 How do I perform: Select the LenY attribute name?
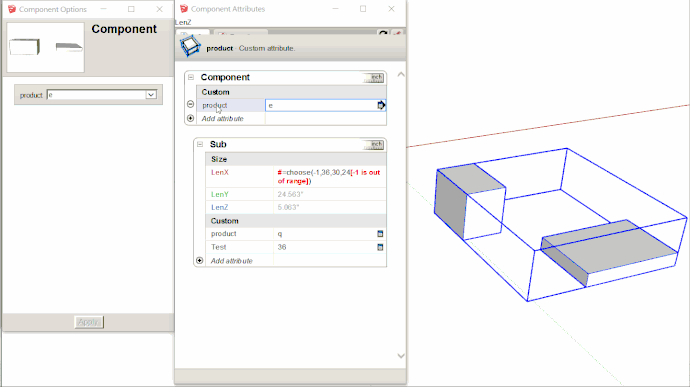(220, 194)
